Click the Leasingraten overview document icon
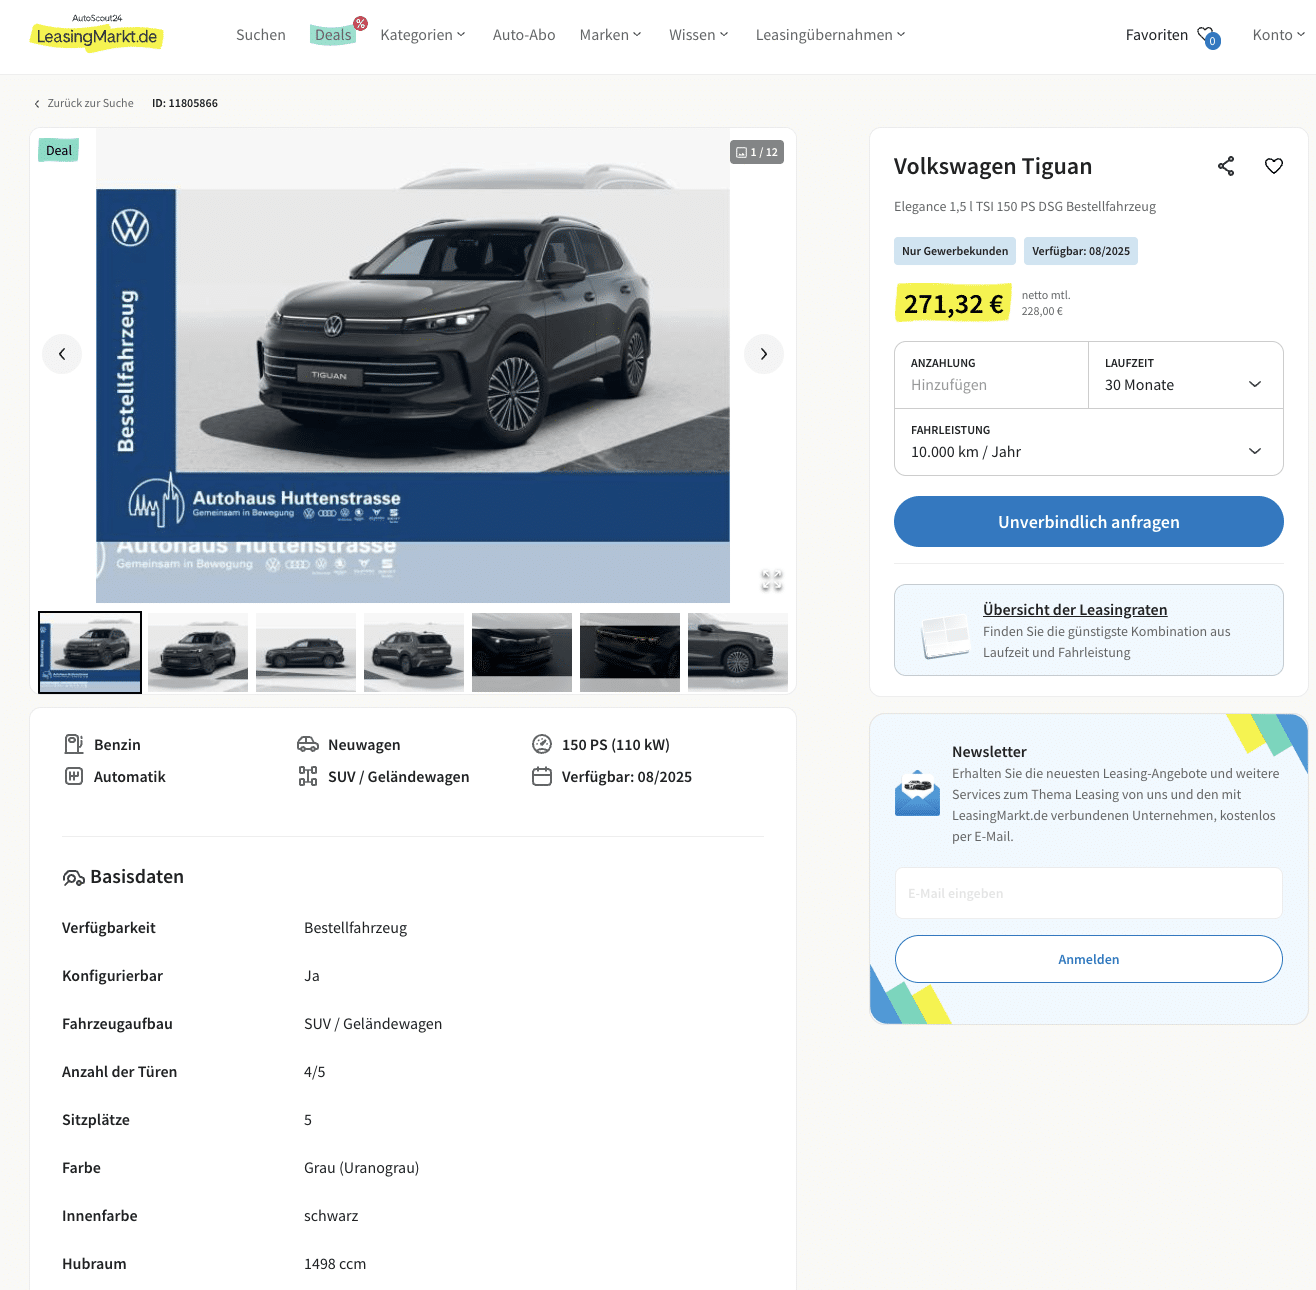Screen dimensions: 1316x1290 [x=945, y=636]
